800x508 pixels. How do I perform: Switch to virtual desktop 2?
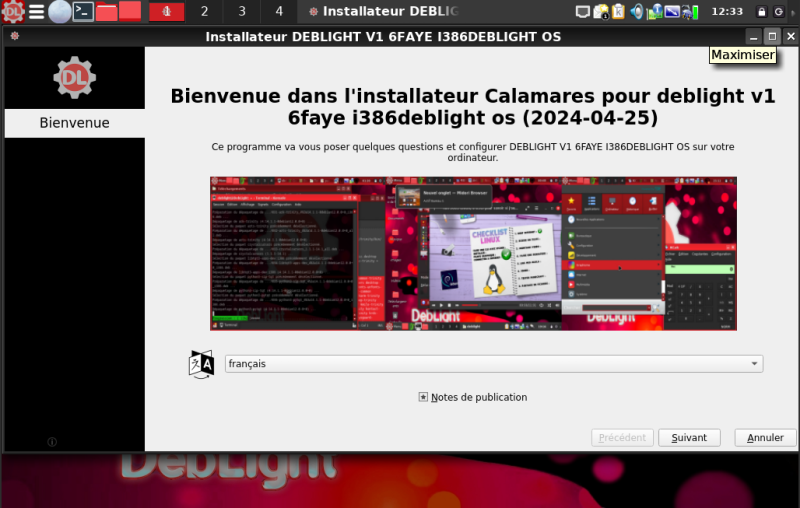pyautogui.click(x=204, y=11)
